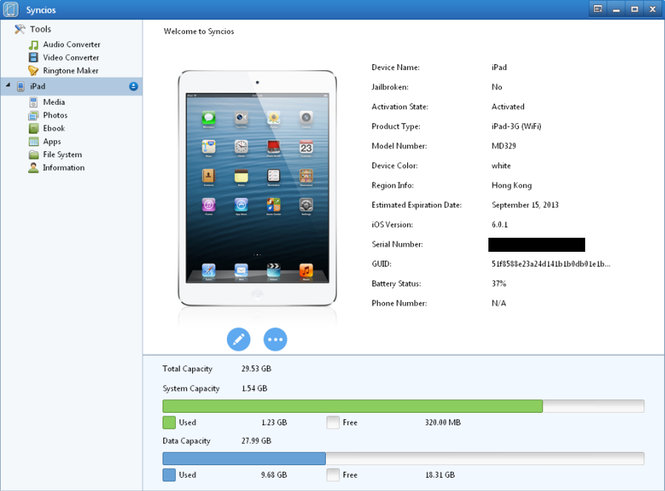Click the Syncios logo in title bar
The width and height of the screenshot is (665, 491).
point(11,9)
